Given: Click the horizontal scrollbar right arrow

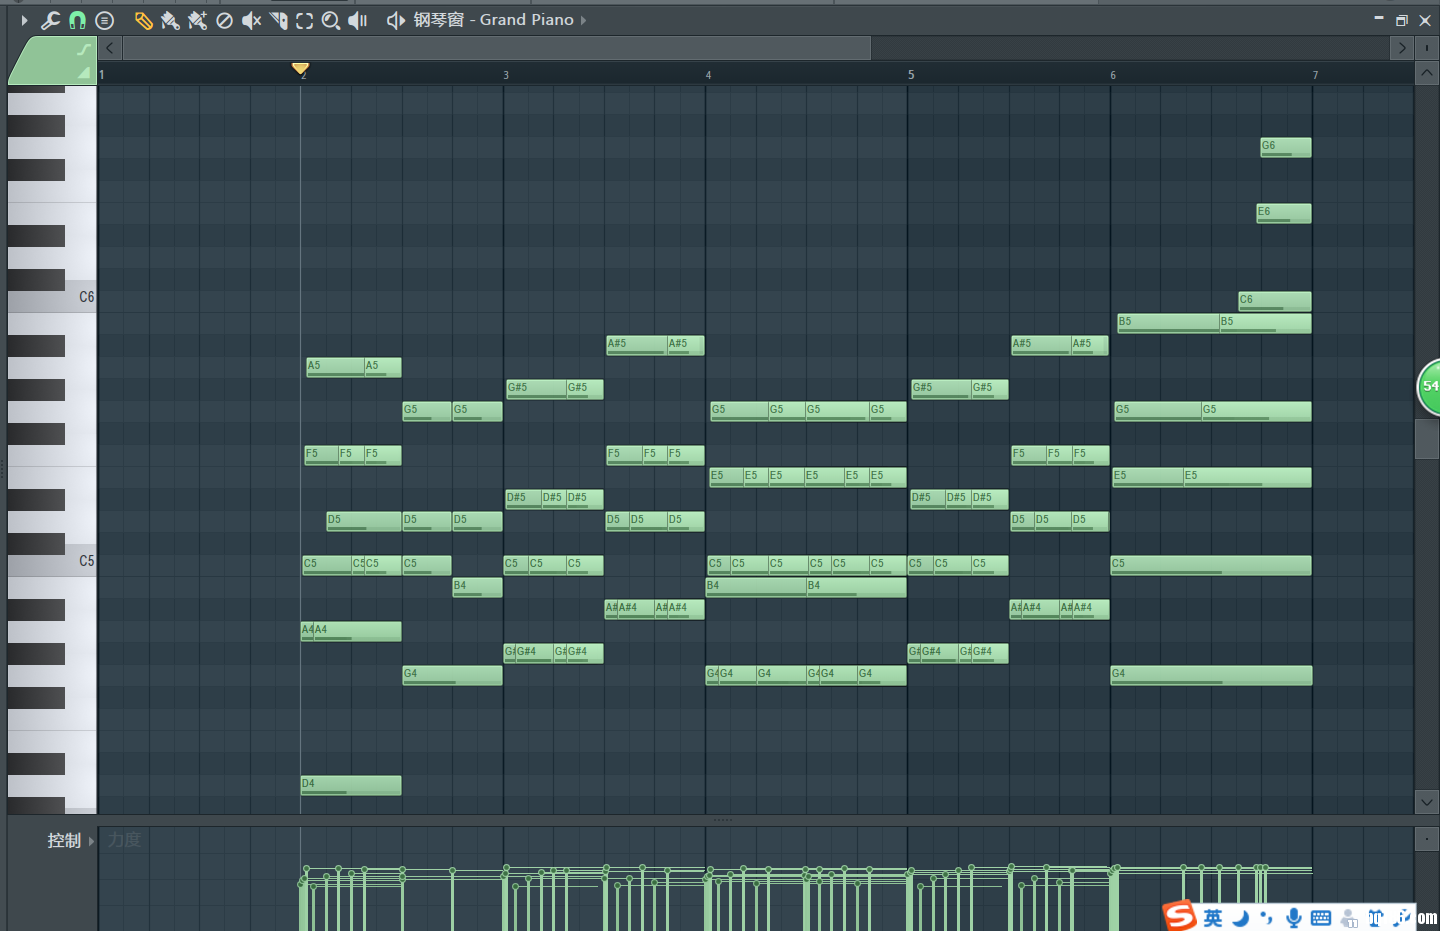Looking at the screenshot, I should (x=1402, y=48).
